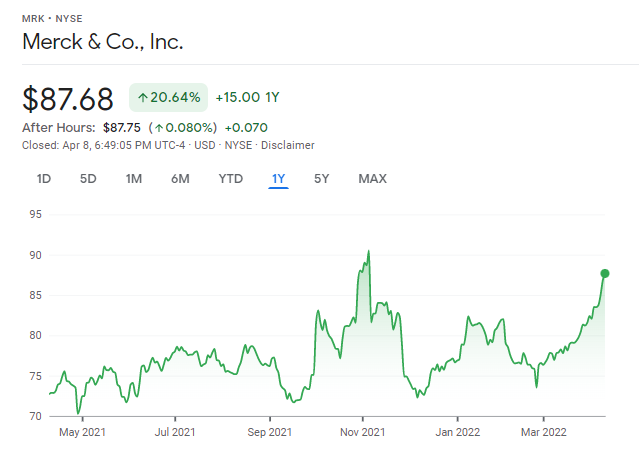Viewport: 639px width, 455px height.
Task: Switch to the 5D range tab
Action: pos(88,179)
